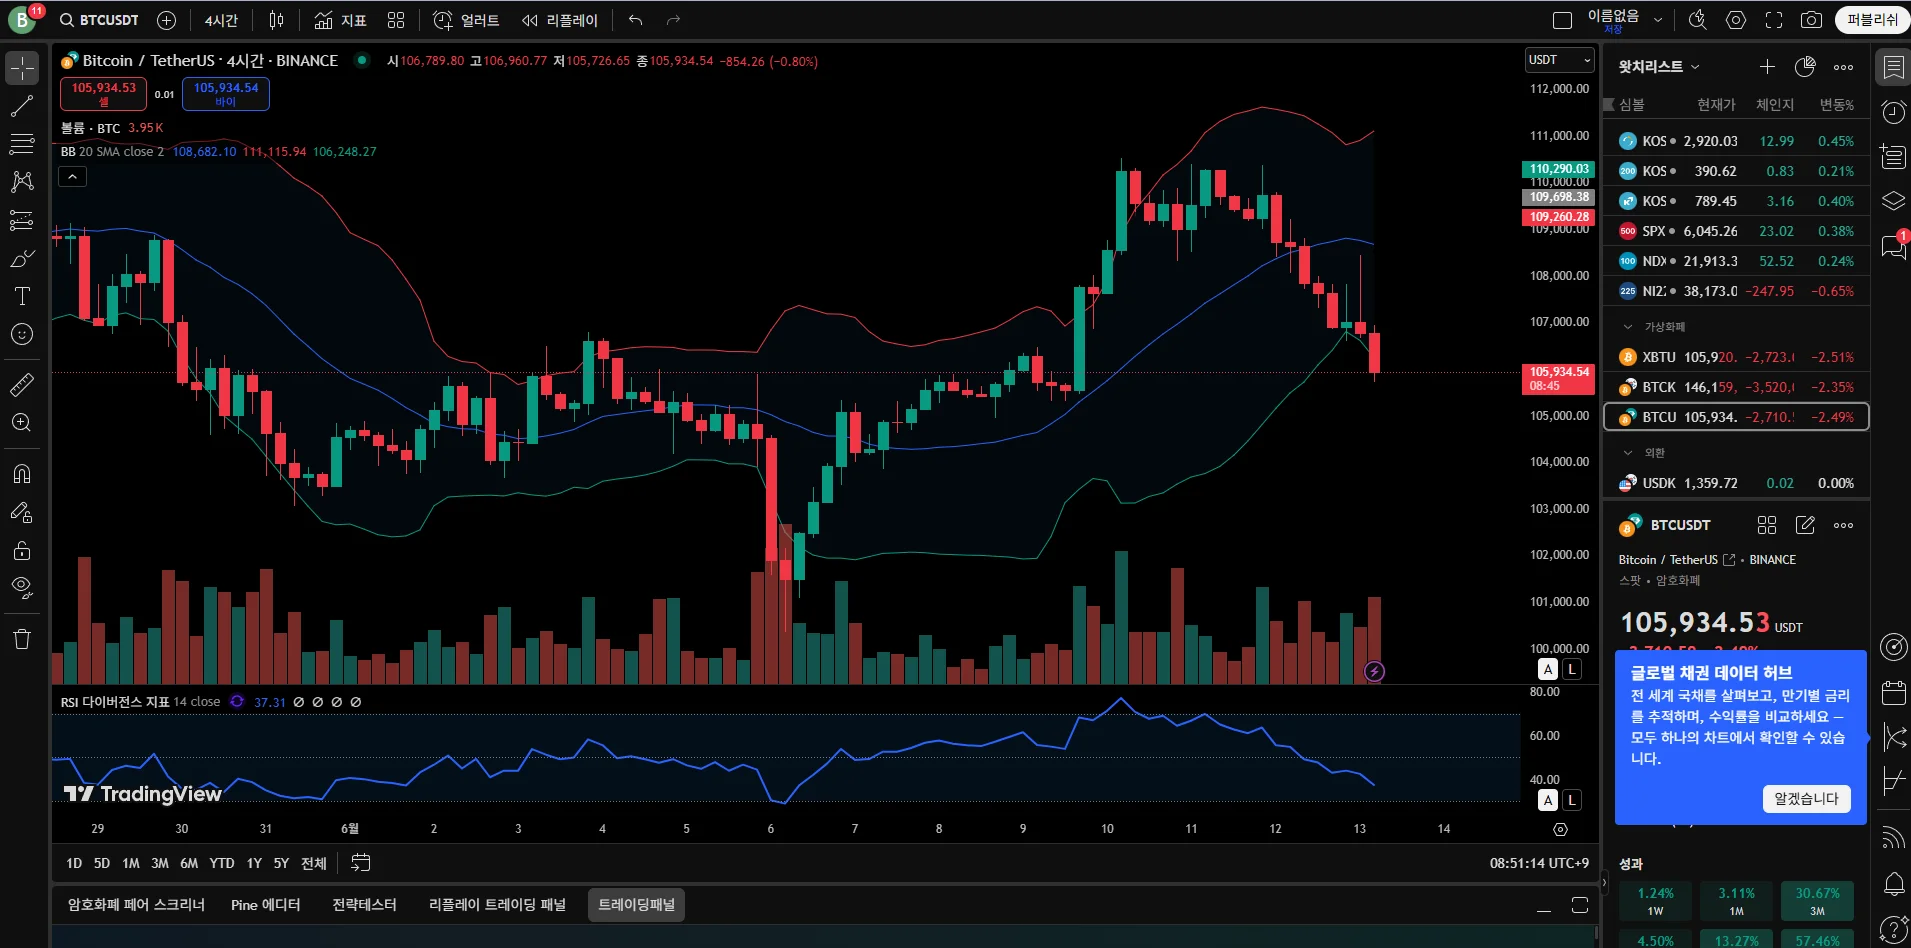Open the indicator templates grid
Screen dimensions: 1911x948
click(x=396, y=20)
